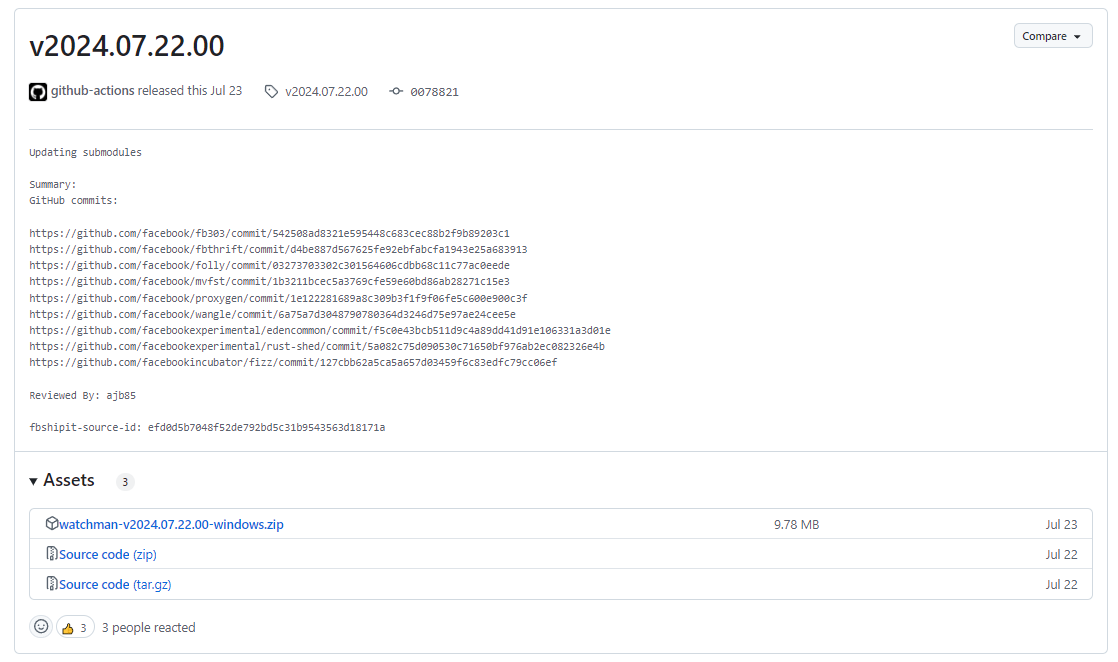Click the edencommon commit URL line
The width and height of the screenshot is (1118, 662).
tap(320, 330)
